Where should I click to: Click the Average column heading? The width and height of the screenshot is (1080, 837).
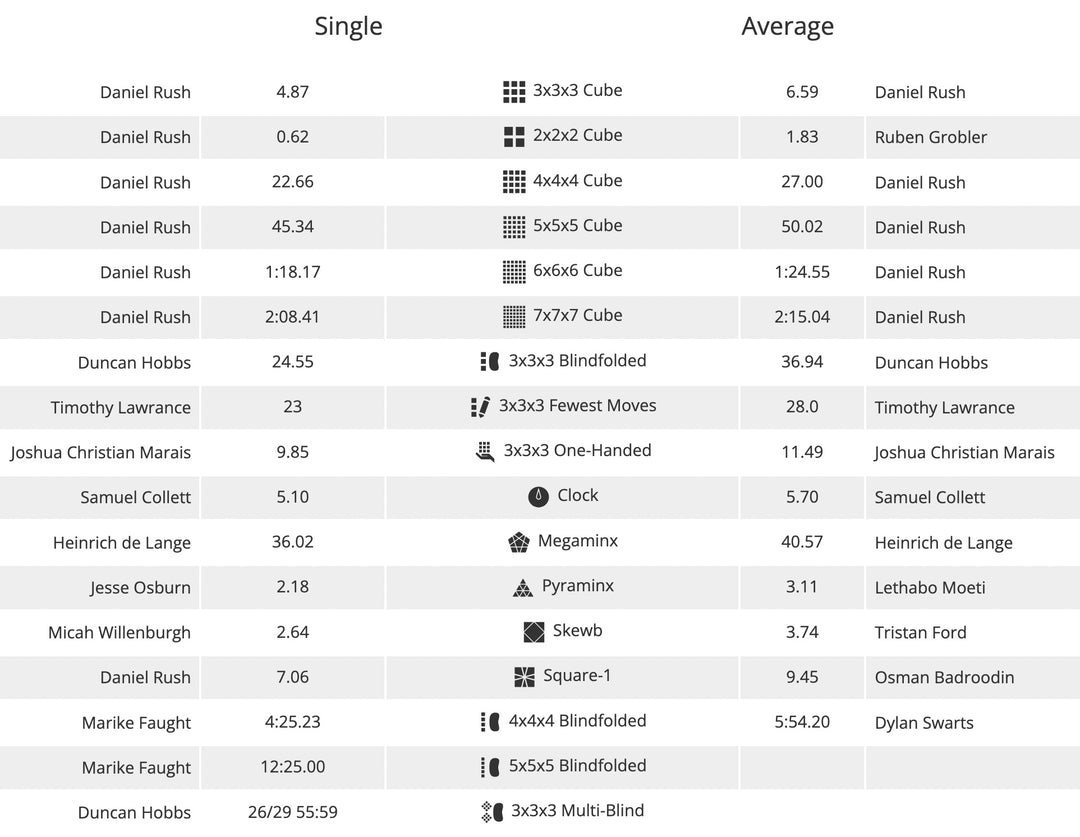pos(787,26)
